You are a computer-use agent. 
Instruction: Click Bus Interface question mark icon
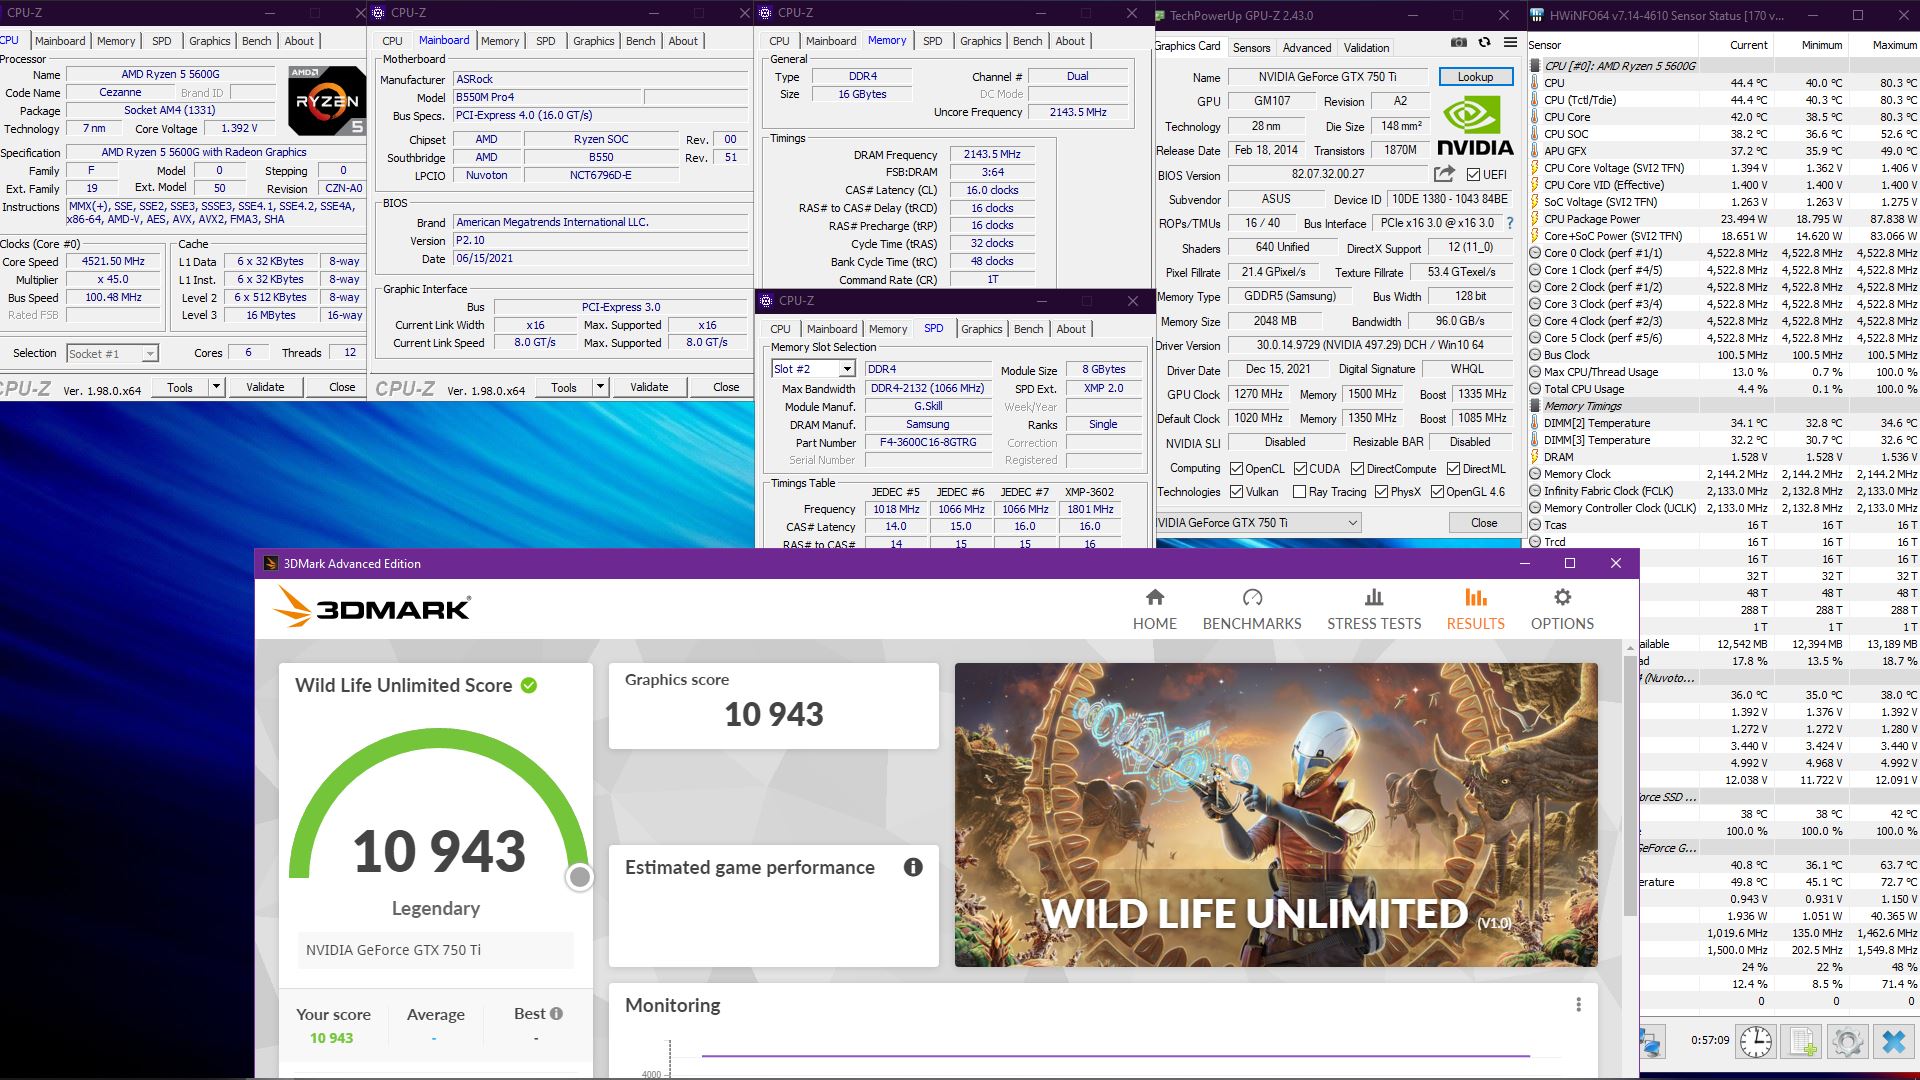[1510, 223]
